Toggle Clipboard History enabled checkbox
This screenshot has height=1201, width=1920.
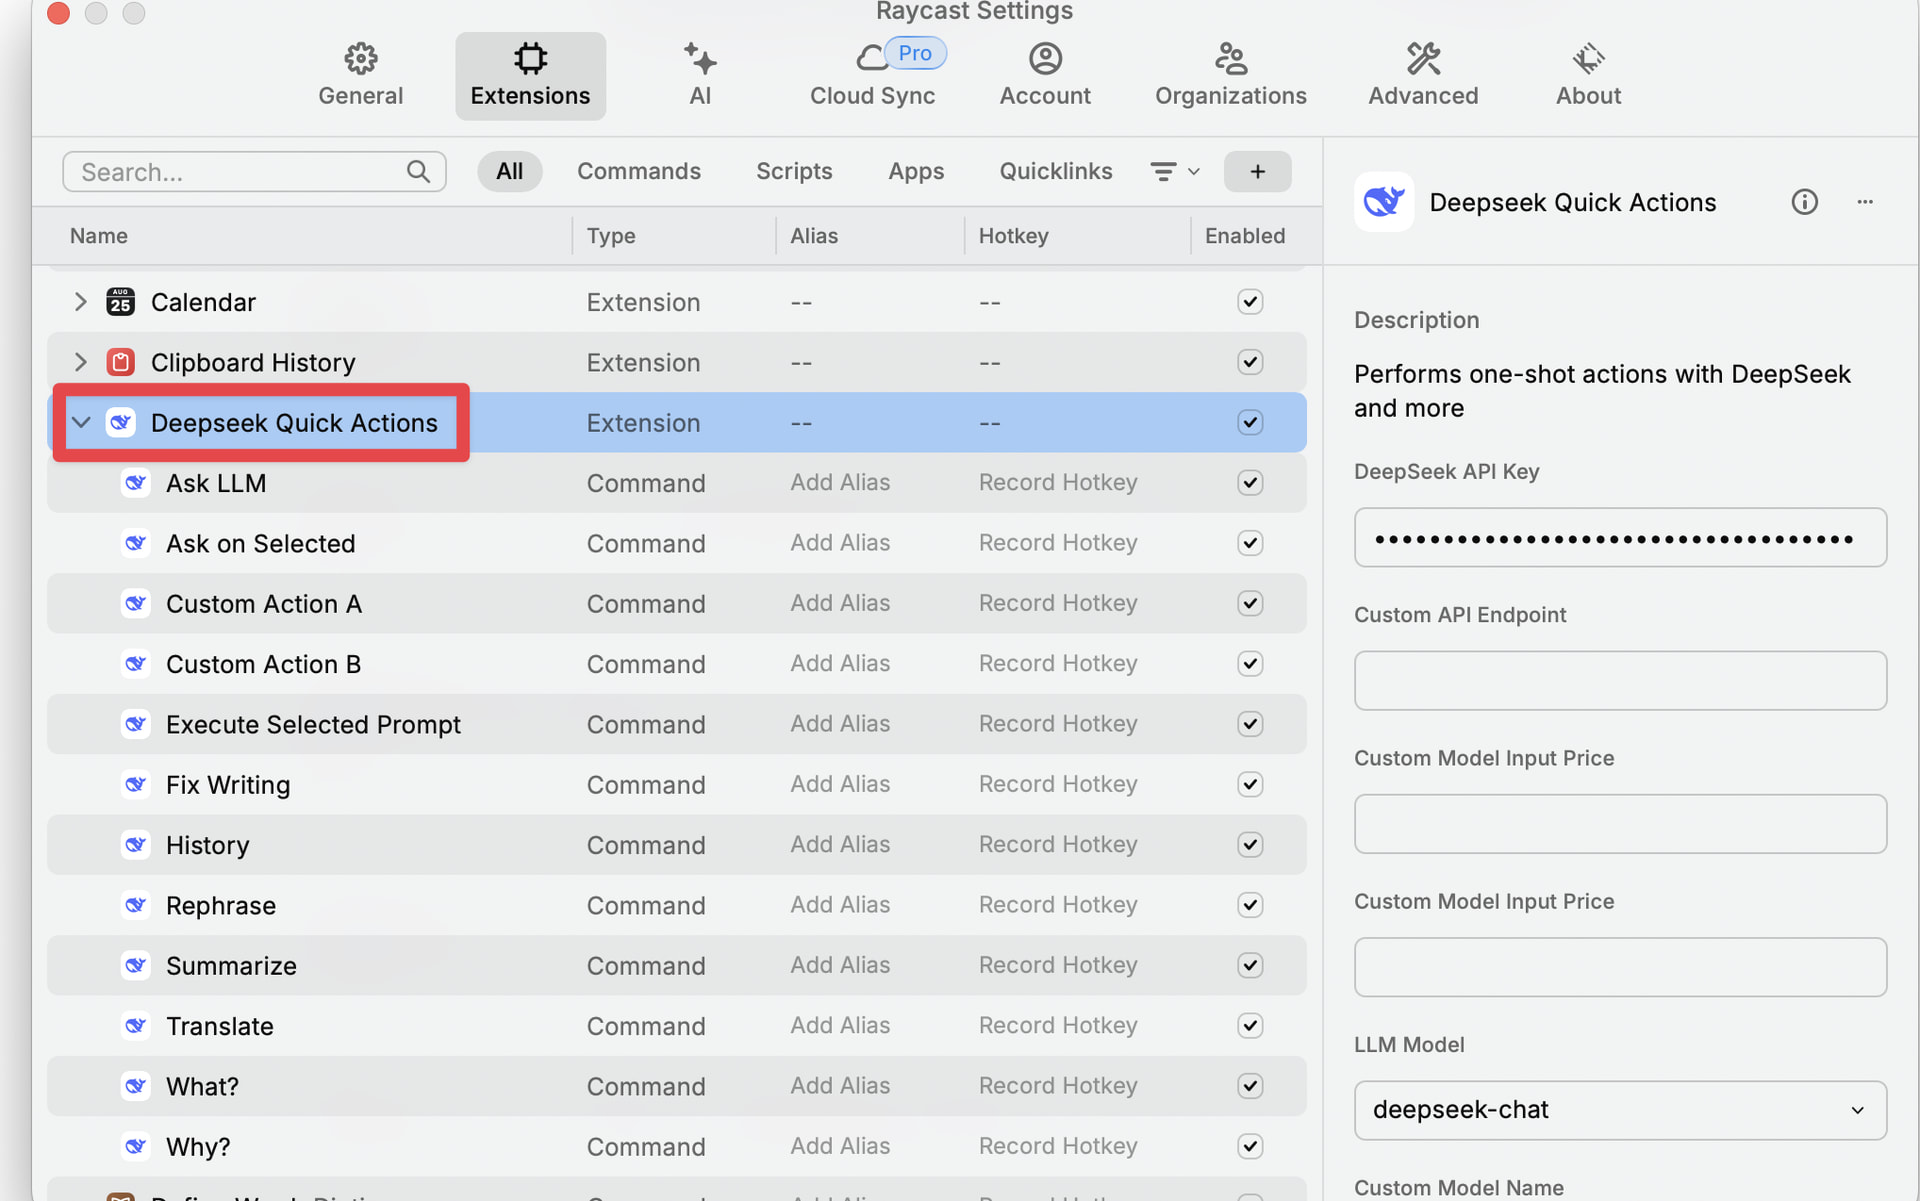coord(1250,362)
